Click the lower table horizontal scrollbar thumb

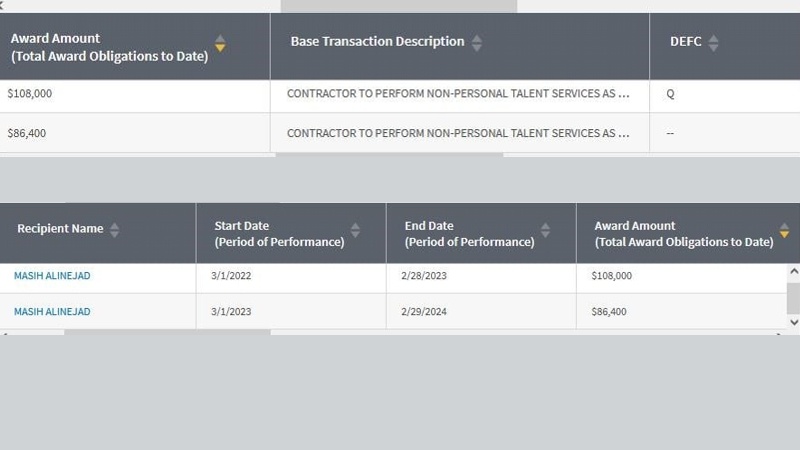tap(167, 333)
